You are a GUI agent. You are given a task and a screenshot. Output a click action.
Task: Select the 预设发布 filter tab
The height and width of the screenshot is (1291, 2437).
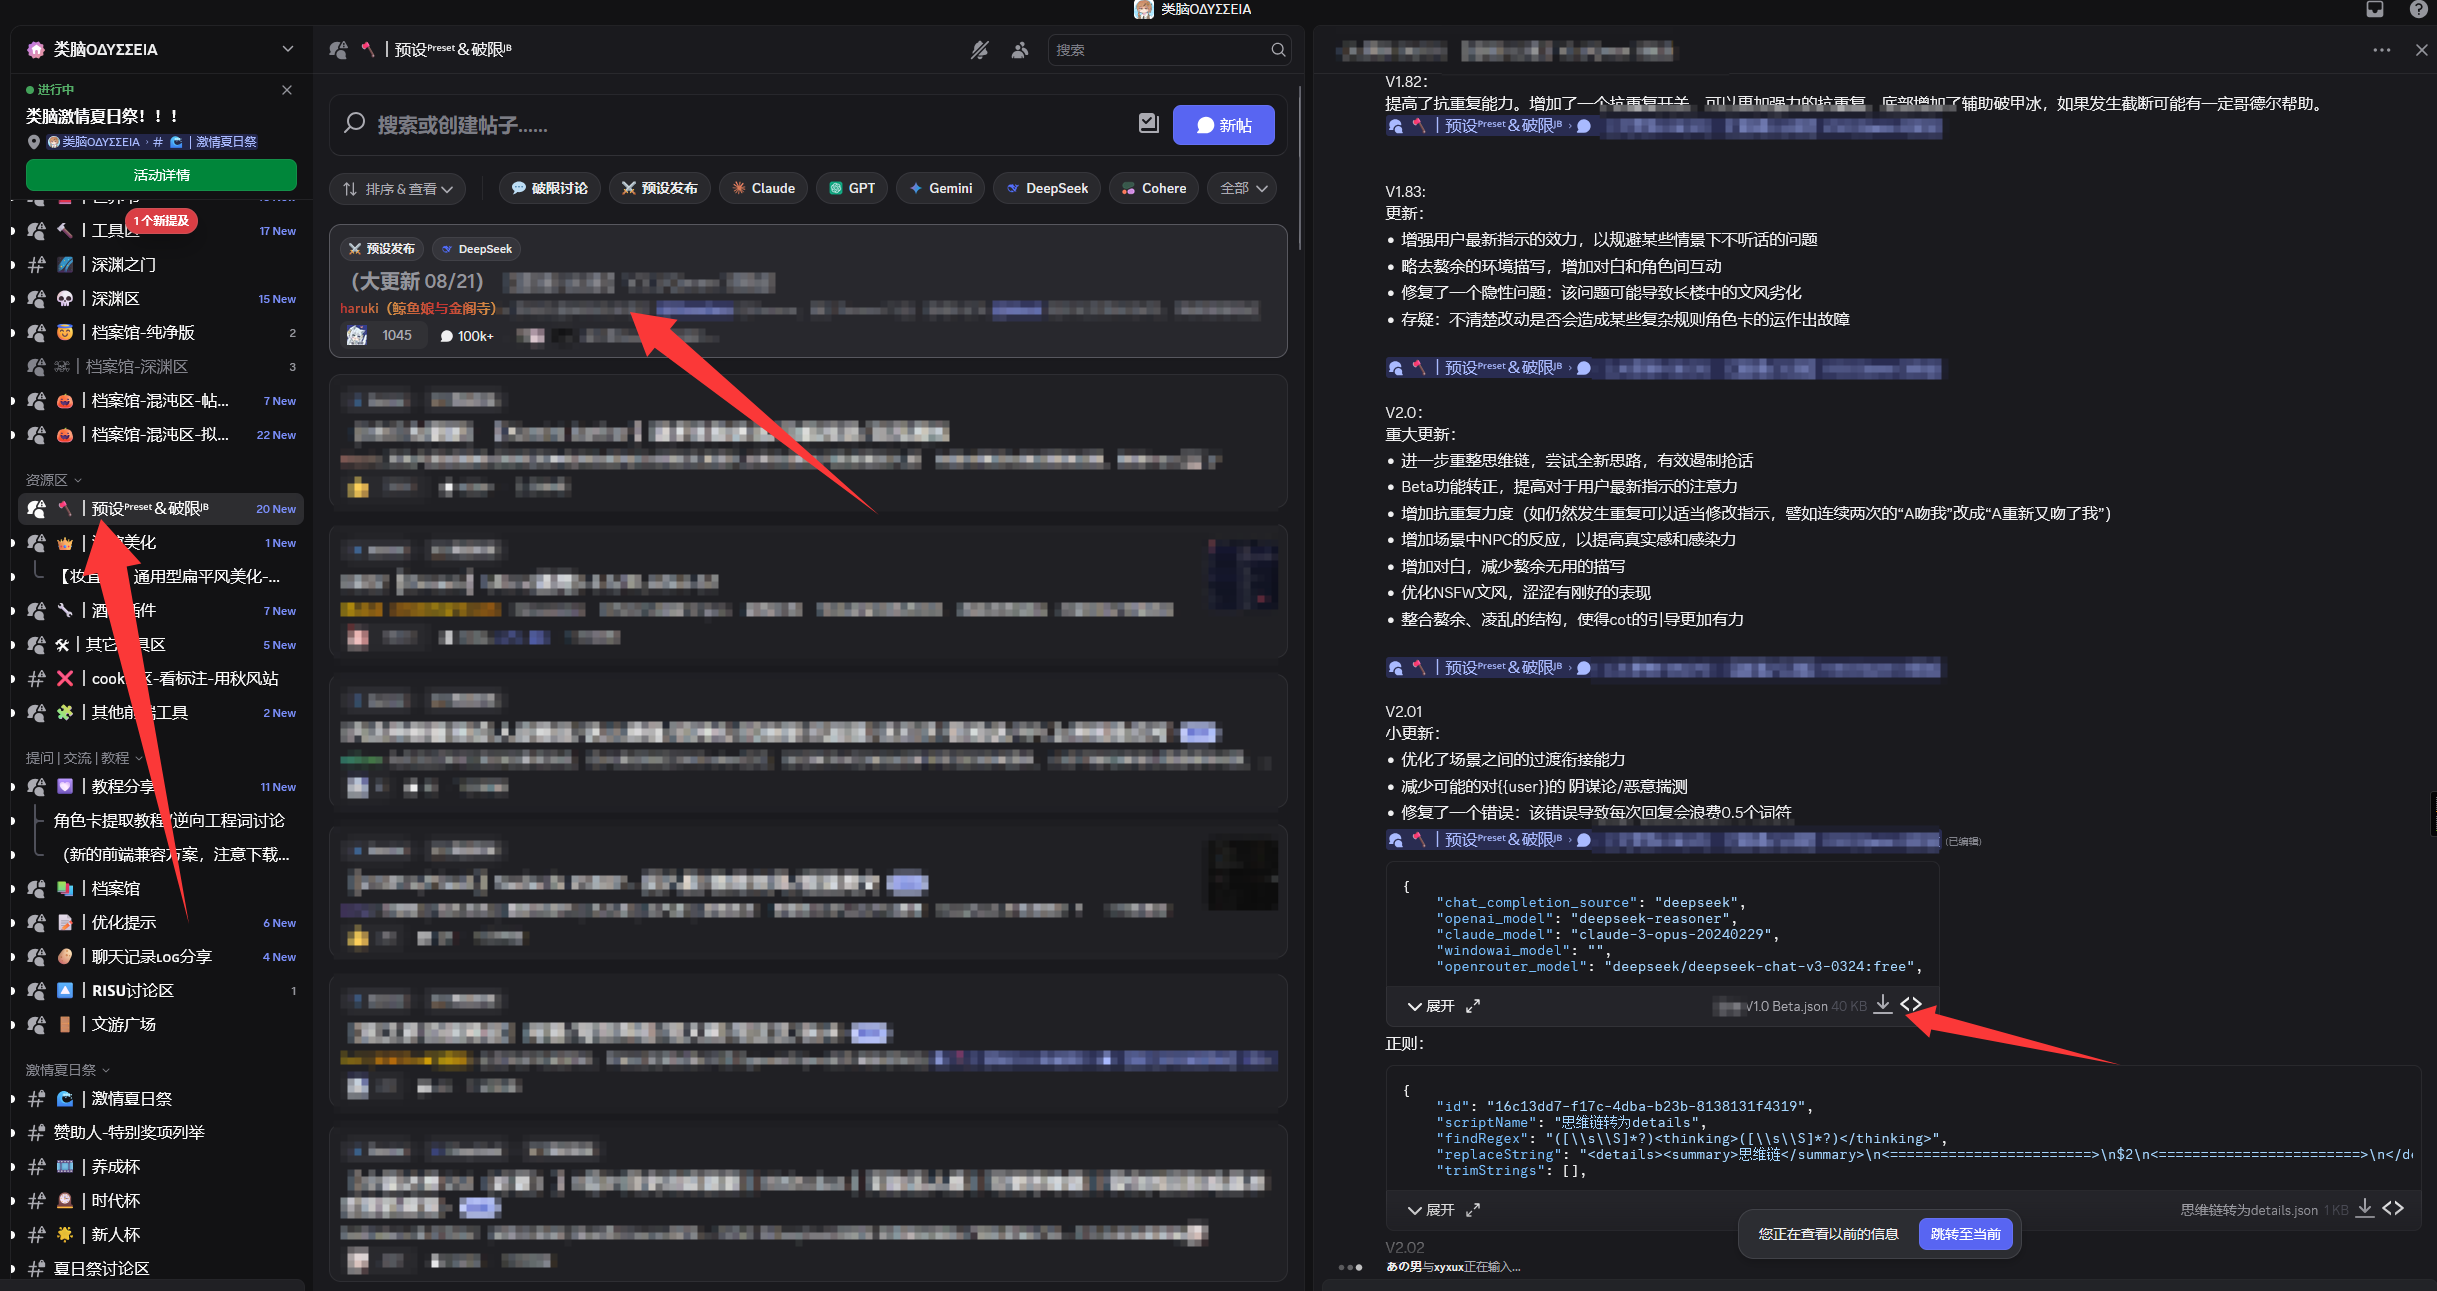click(658, 188)
